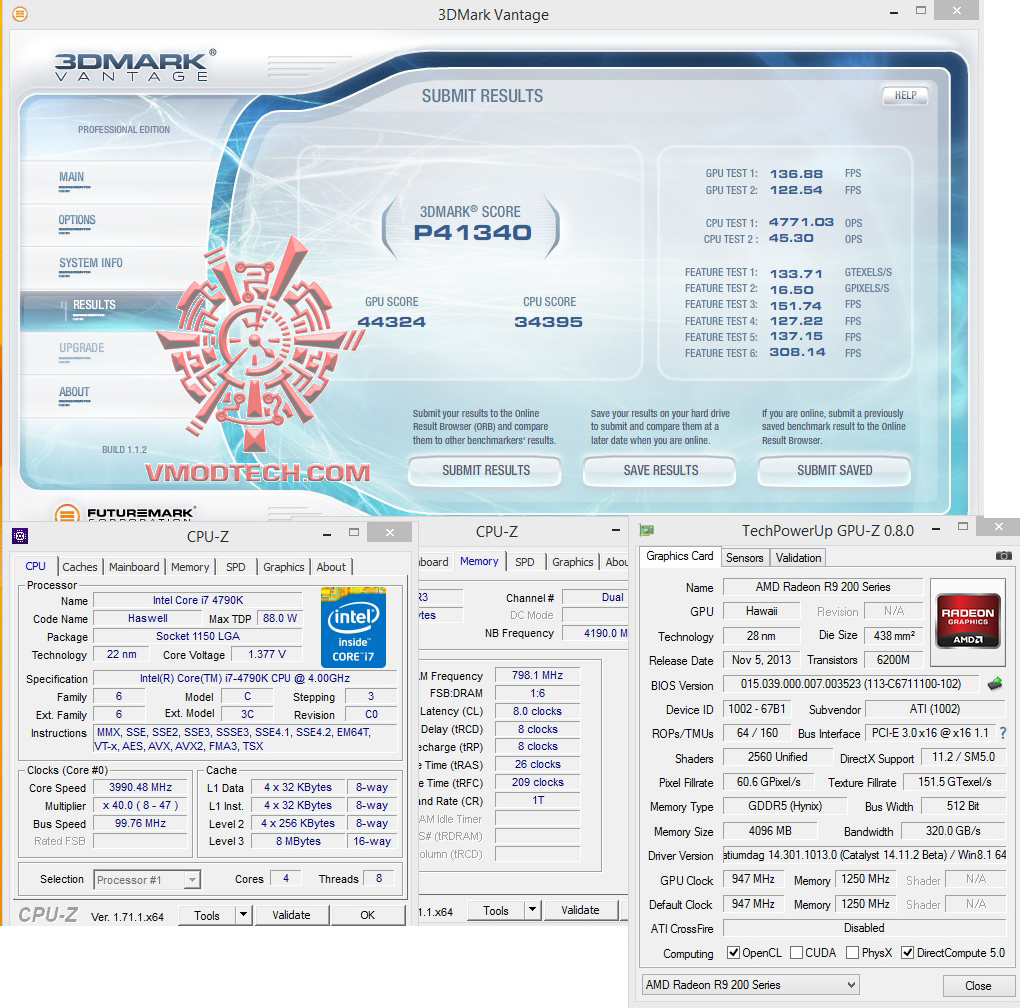1020x1008 pixels.
Task: Select RESULTS in 3DMark sidebar
Action: [x=94, y=305]
